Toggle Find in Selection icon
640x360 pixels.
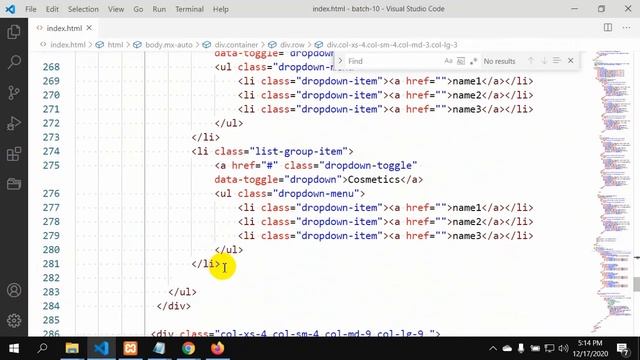point(556,61)
